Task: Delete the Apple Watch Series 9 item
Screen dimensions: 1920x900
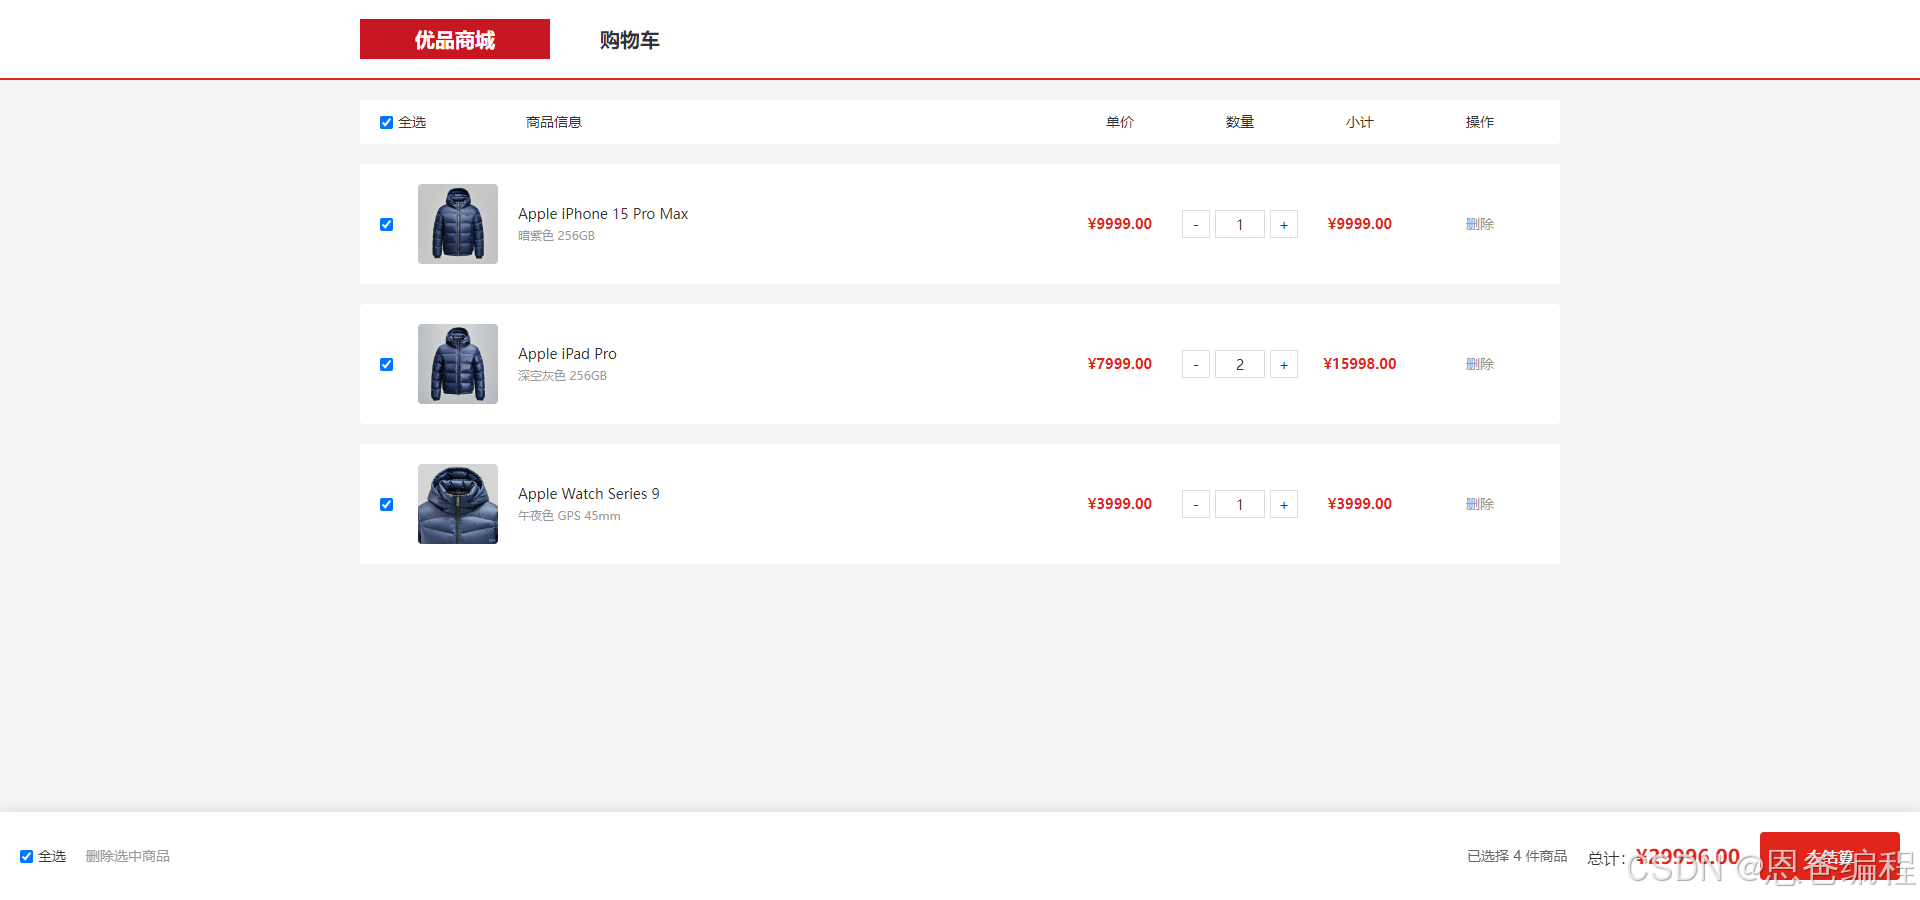Action: coord(1480,504)
